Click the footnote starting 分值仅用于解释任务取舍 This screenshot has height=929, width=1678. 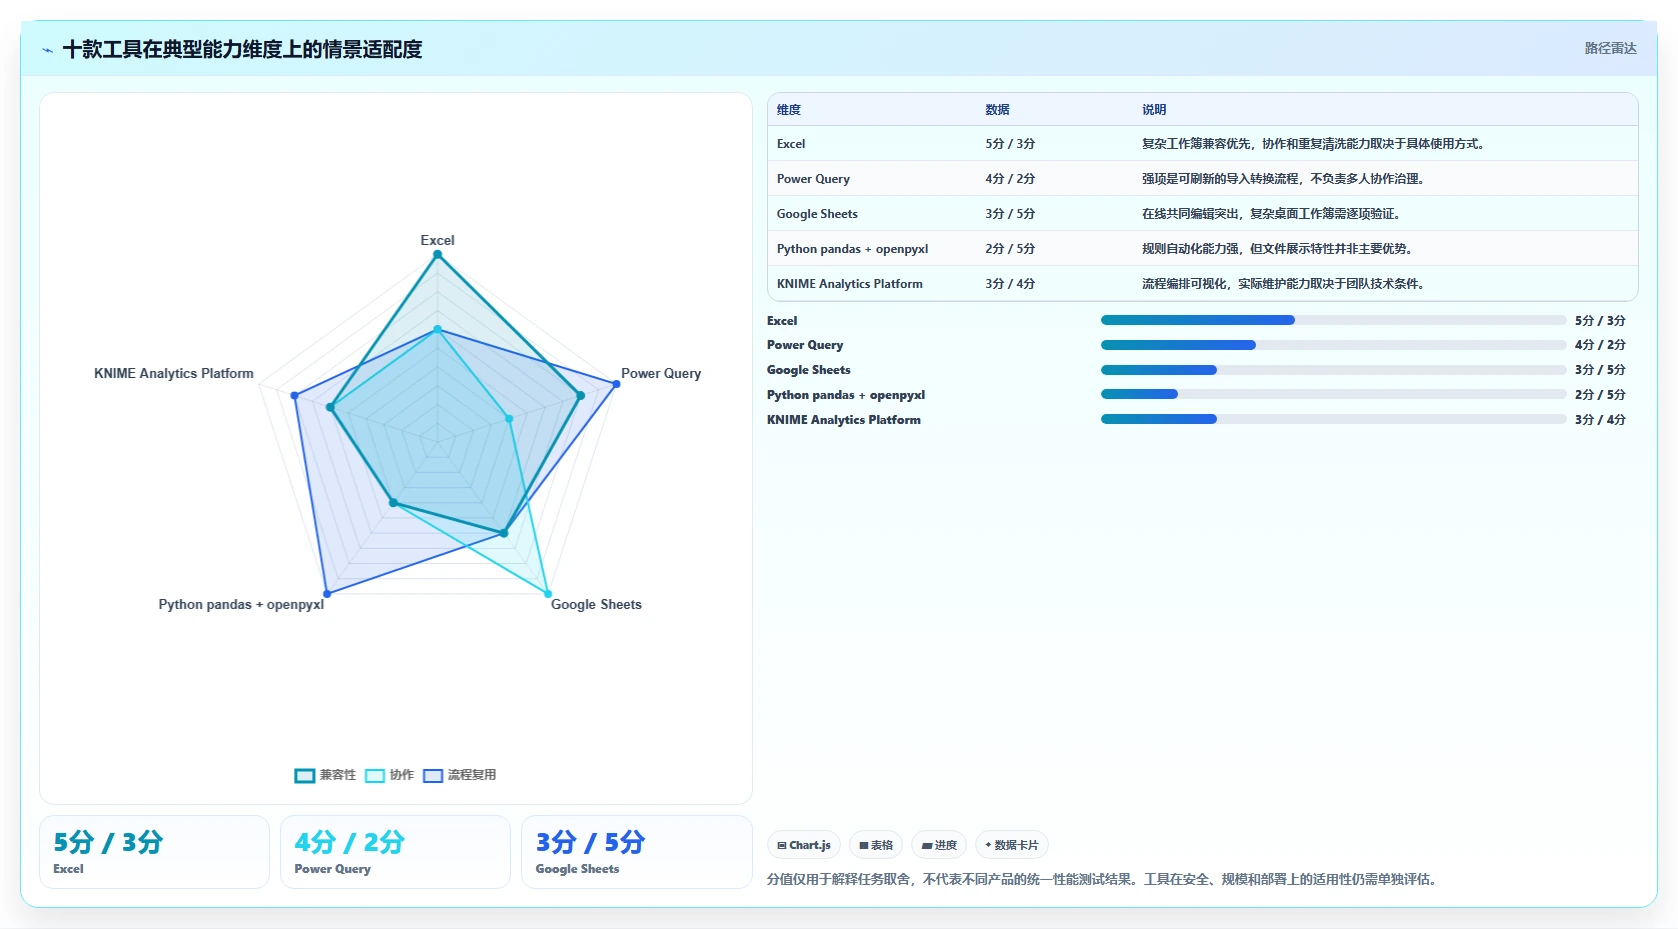click(x=1104, y=879)
